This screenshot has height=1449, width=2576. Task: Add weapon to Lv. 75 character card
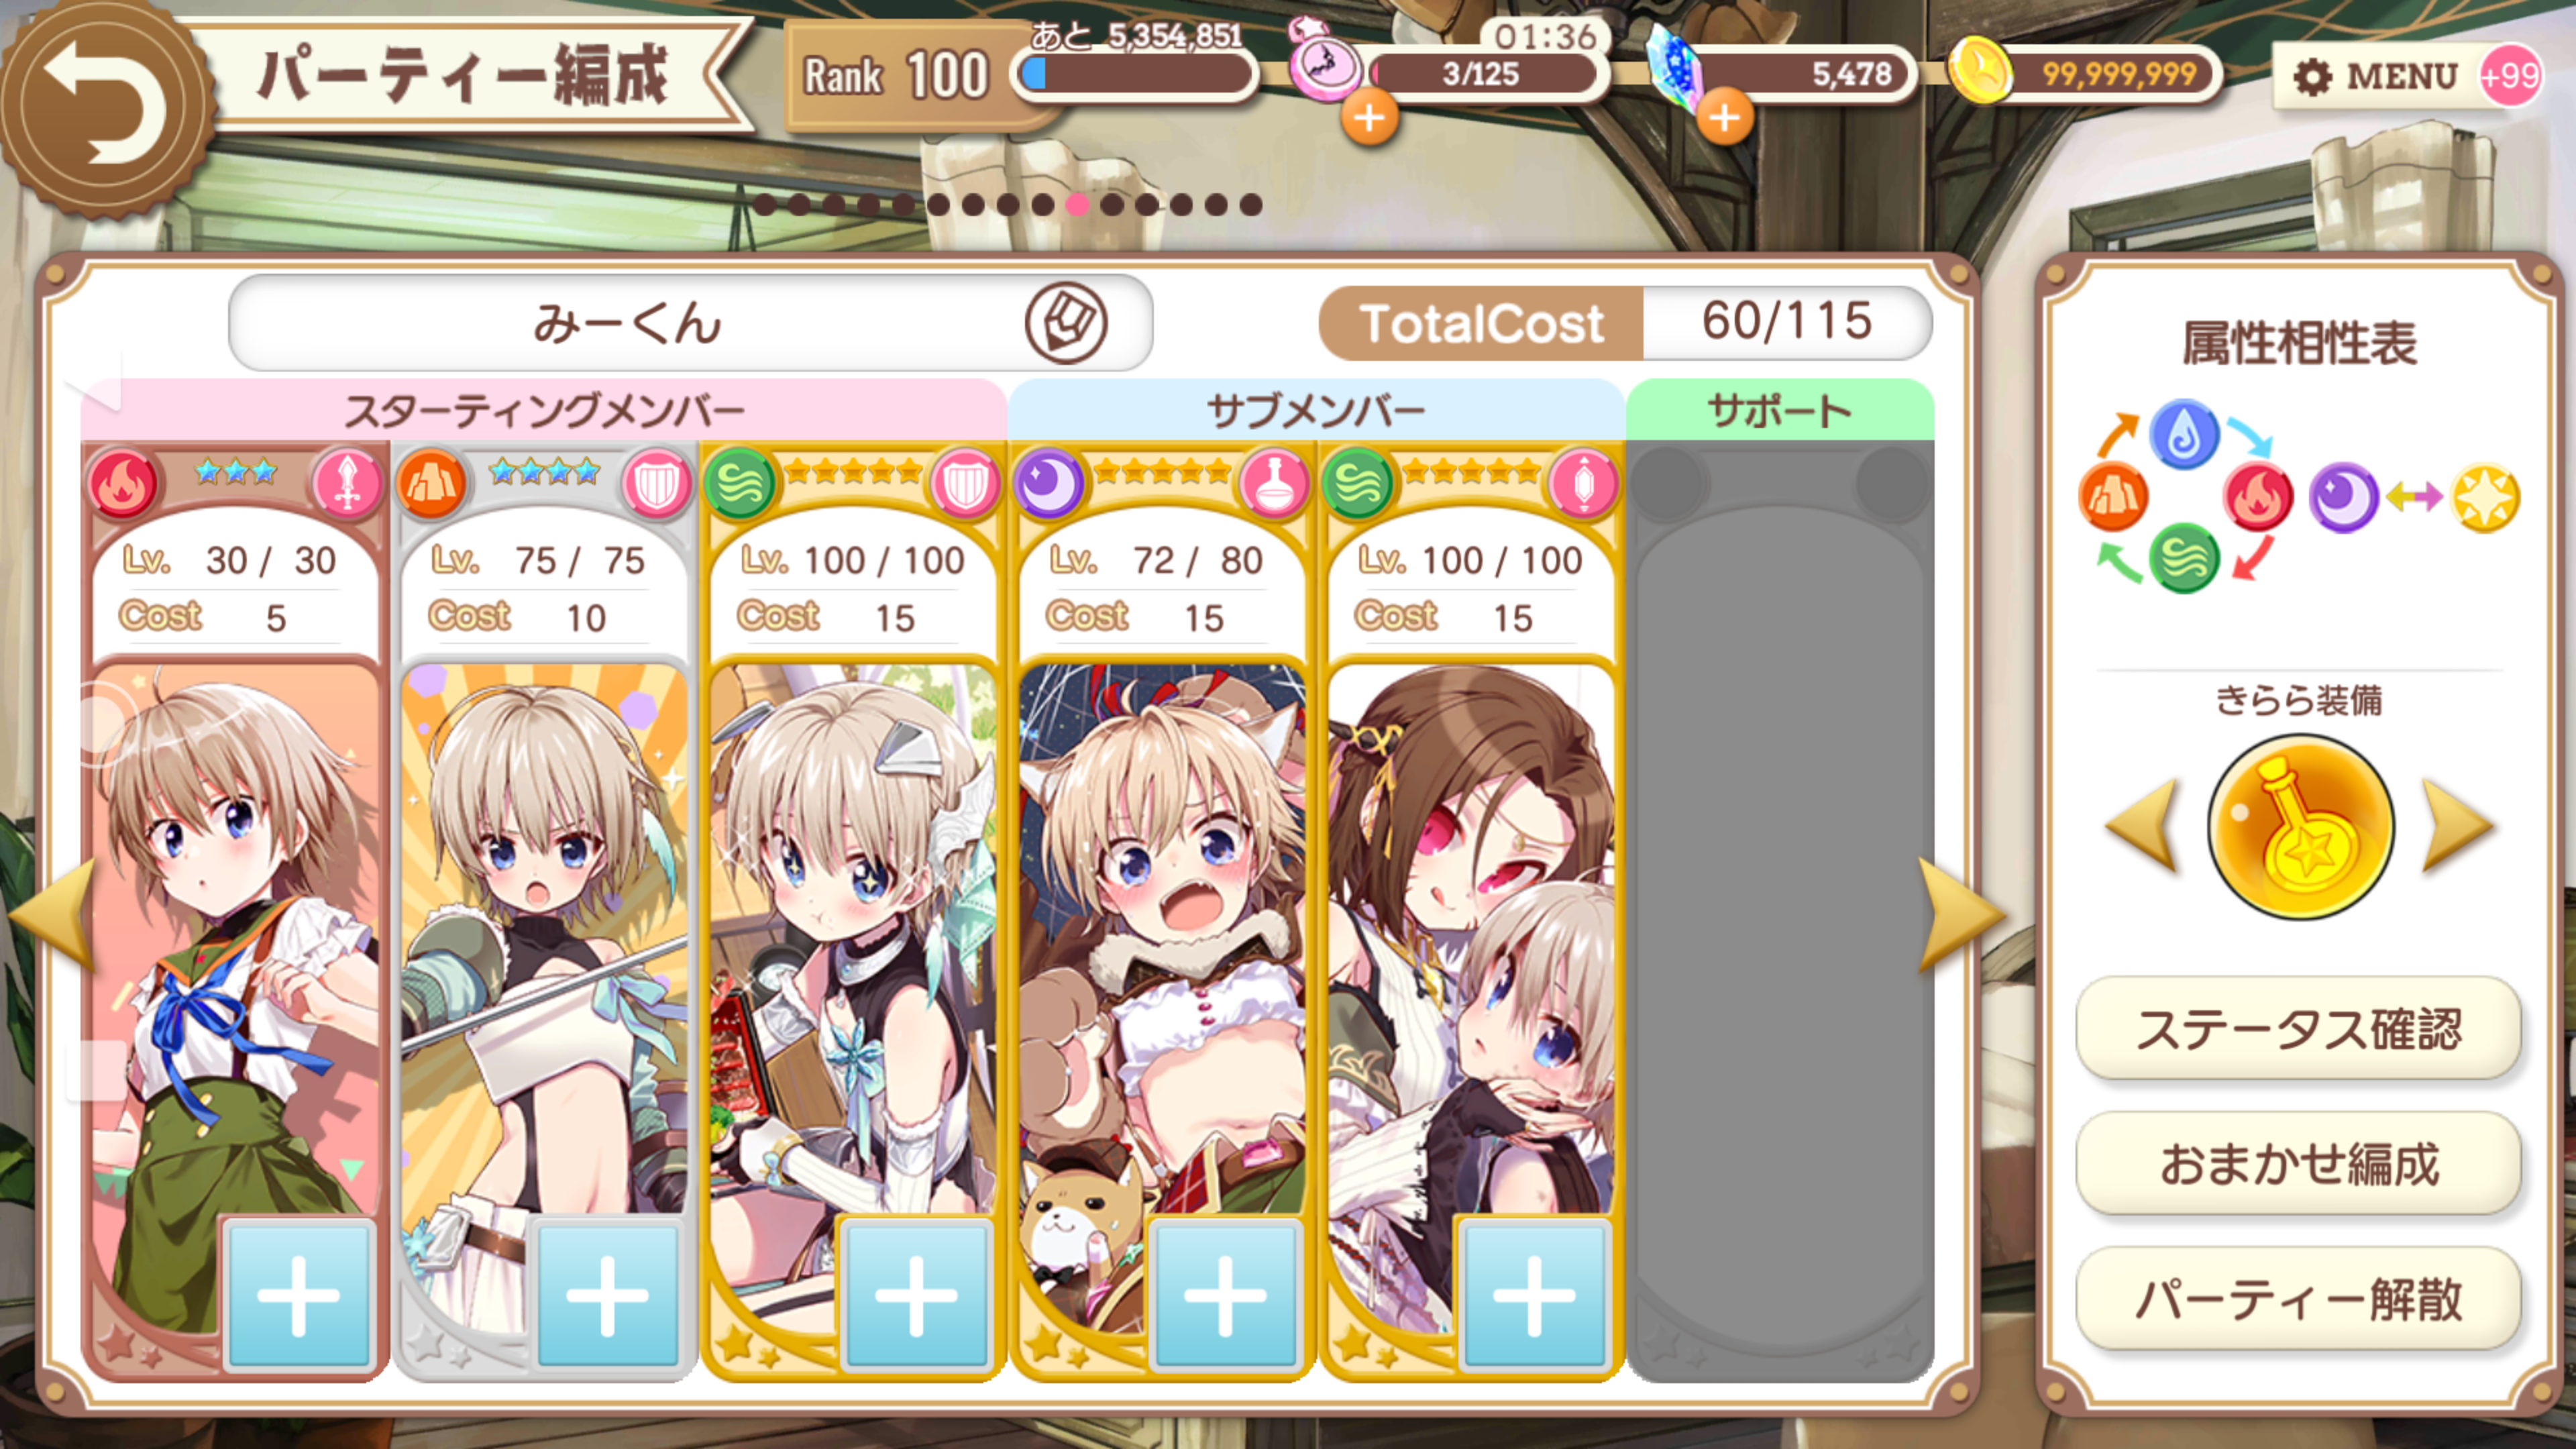607,1295
